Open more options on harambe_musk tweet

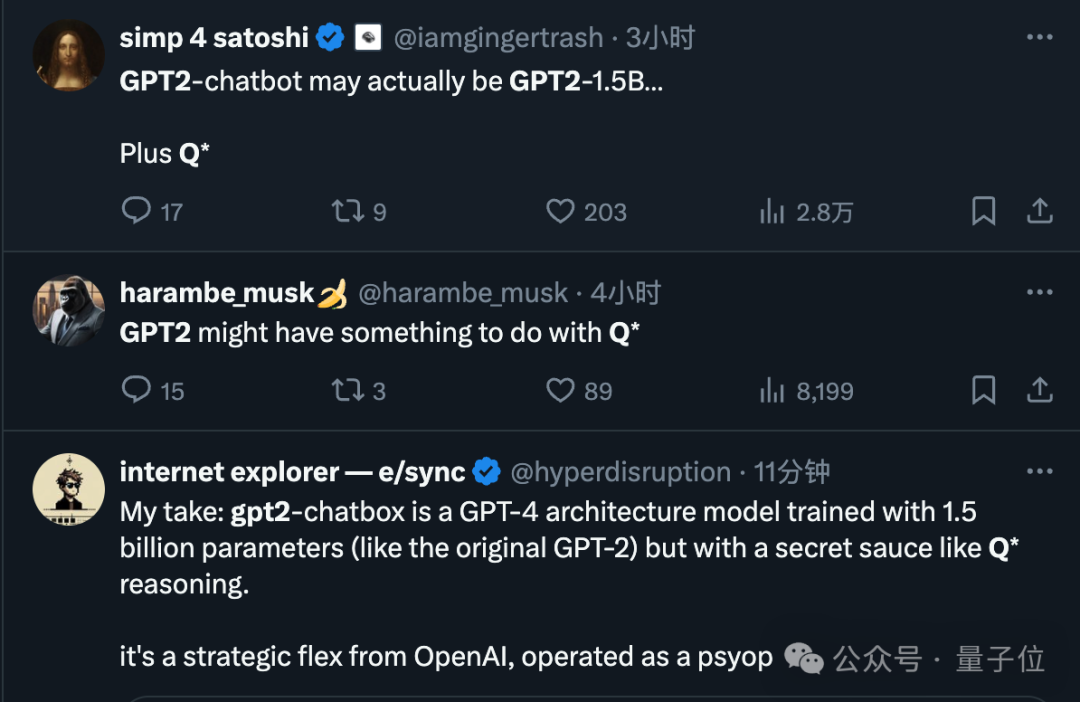(x=1039, y=293)
